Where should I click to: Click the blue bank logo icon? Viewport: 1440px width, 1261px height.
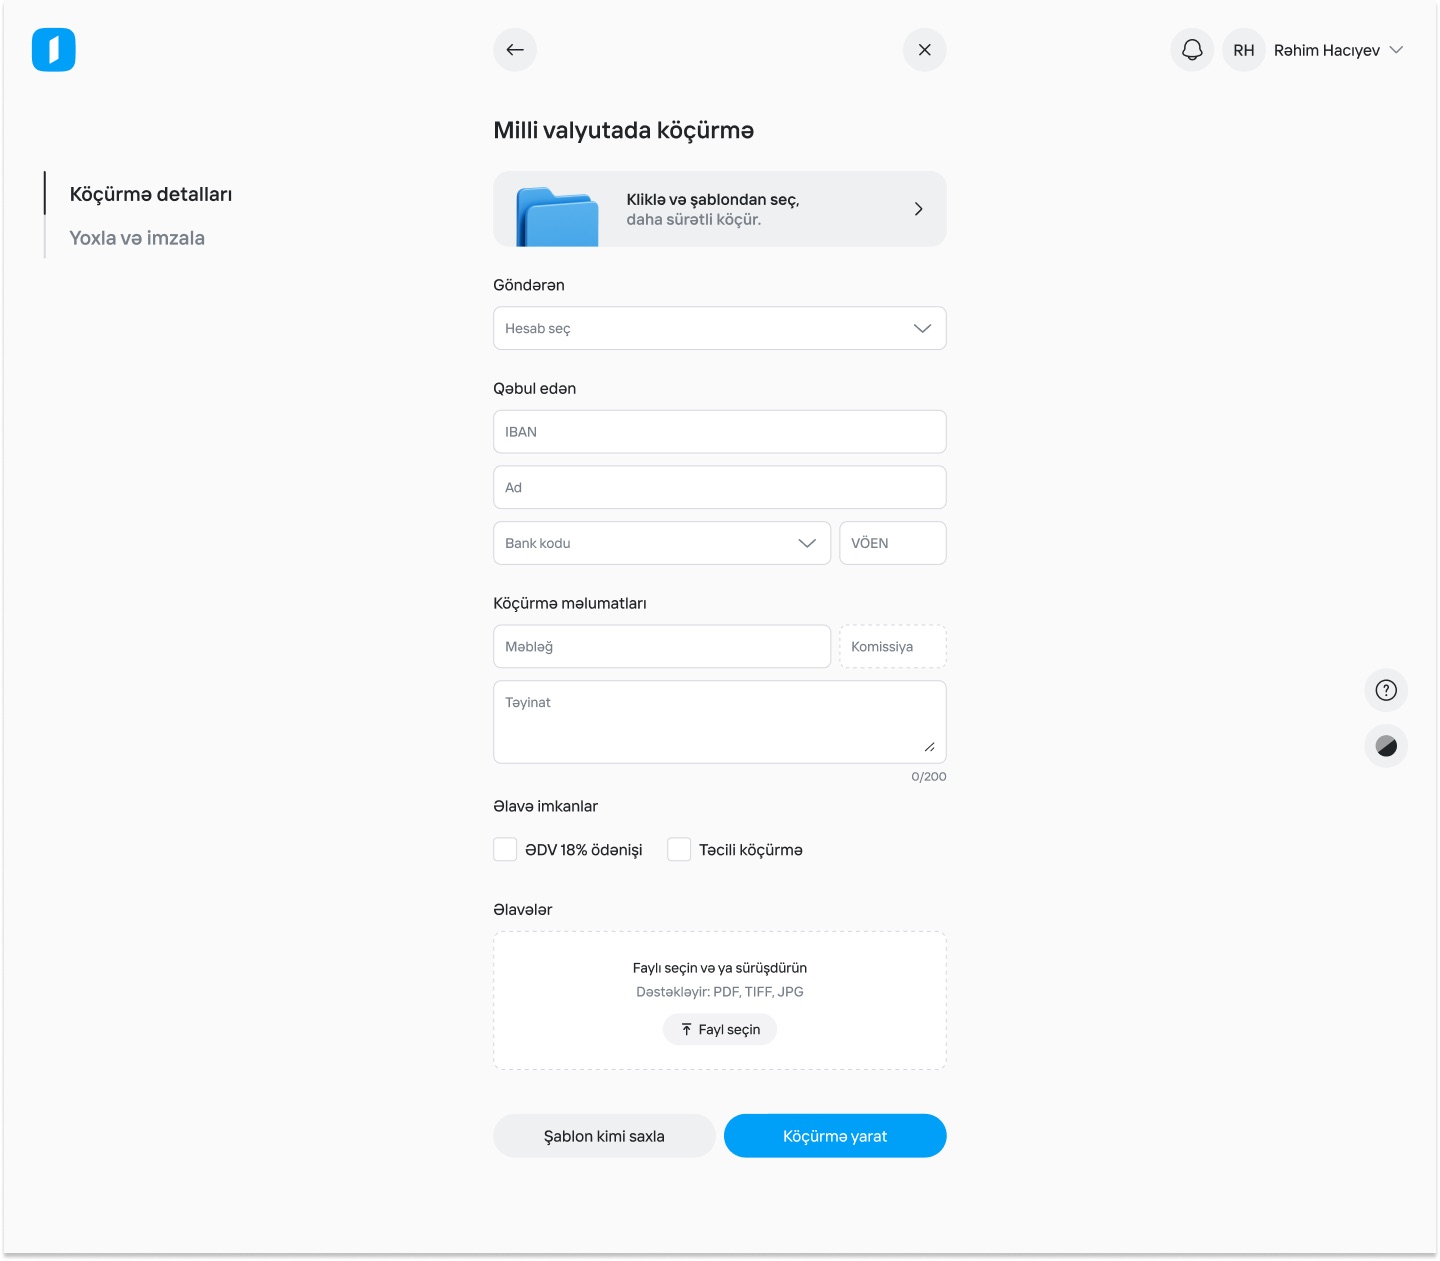[x=54, y=50]
